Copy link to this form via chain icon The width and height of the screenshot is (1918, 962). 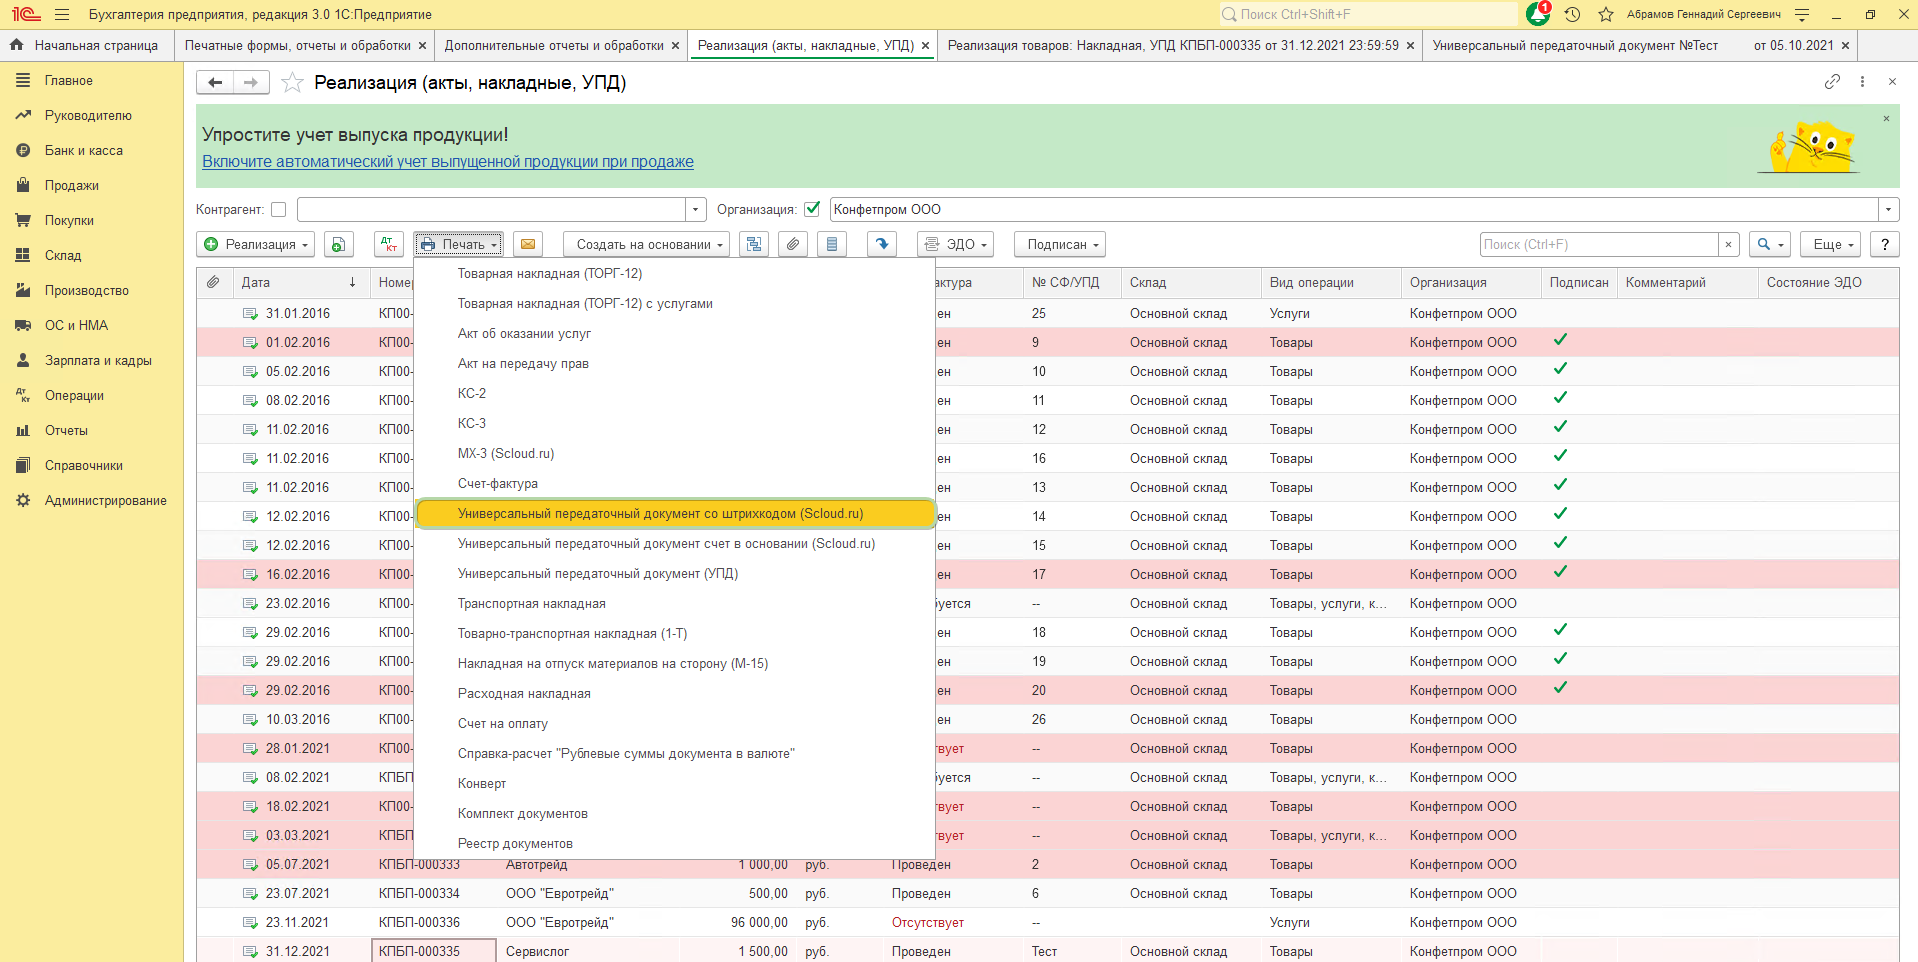click(x=1832, y=82)
